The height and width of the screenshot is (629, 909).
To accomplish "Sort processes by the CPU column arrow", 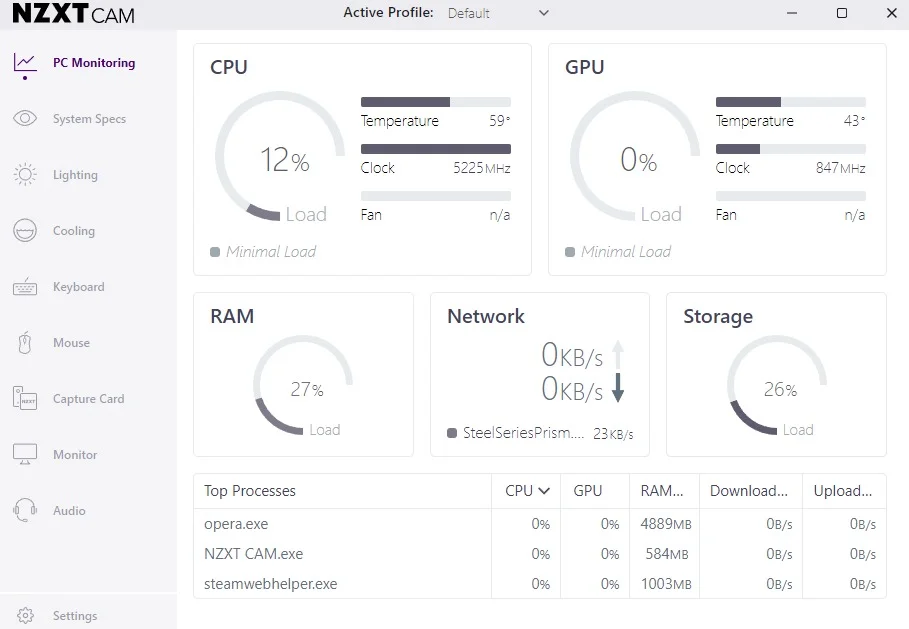I will click(545, 491).
